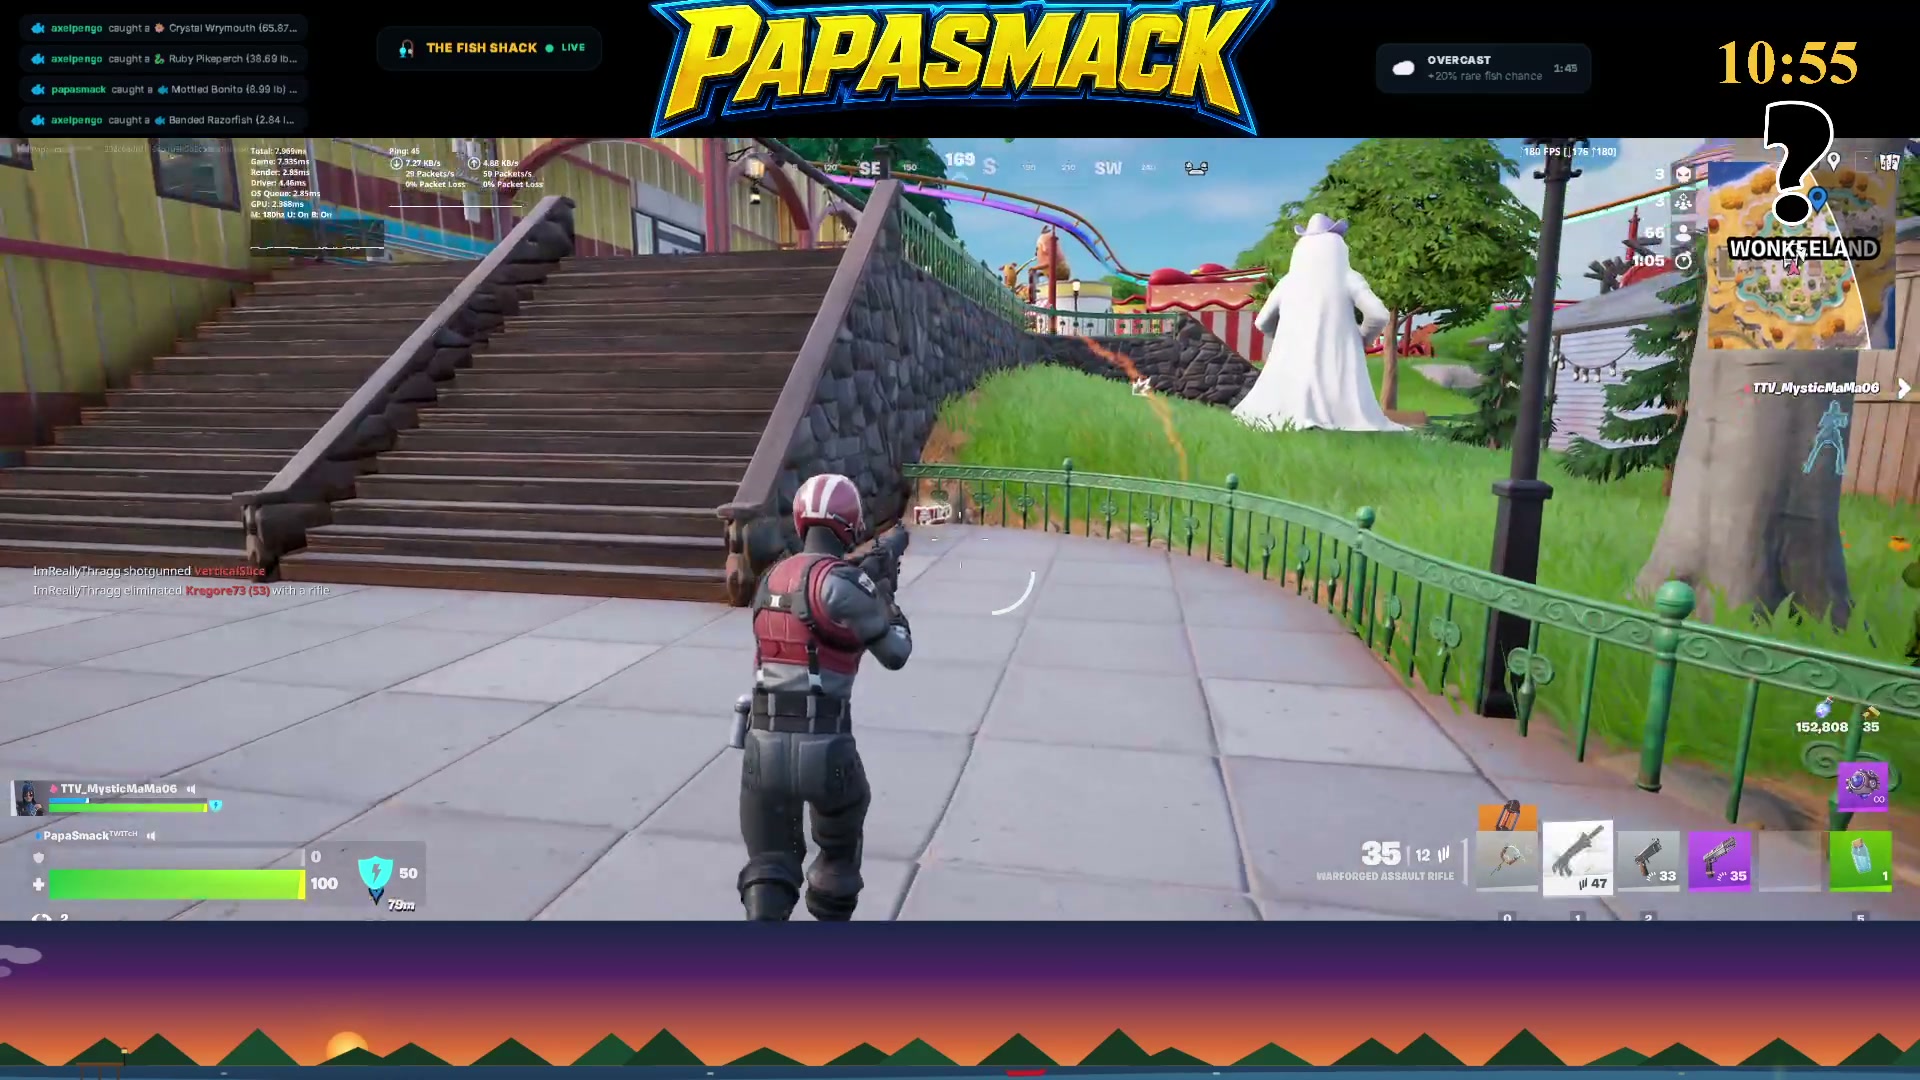The image size is (1920, 1080).
Task: Click the players remaining icon
Action: [1684, 233]
